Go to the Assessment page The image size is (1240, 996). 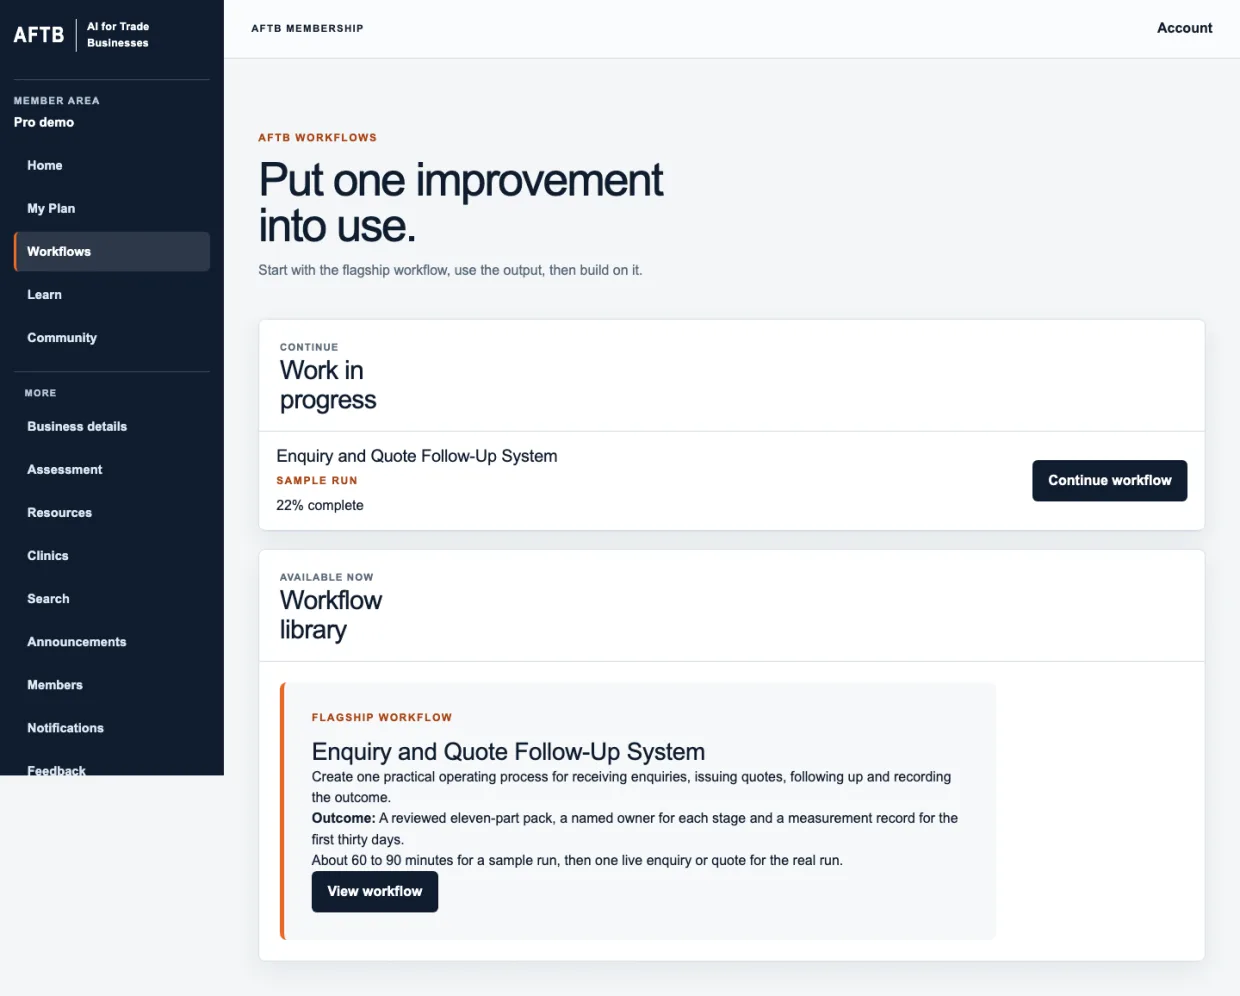pyautogui.click(x=112, y=470)
